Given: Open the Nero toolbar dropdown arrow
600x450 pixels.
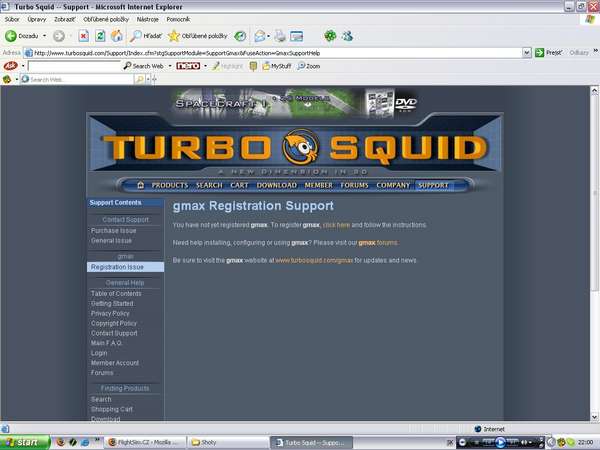Looking at the screenshot, I should point(205,66).
